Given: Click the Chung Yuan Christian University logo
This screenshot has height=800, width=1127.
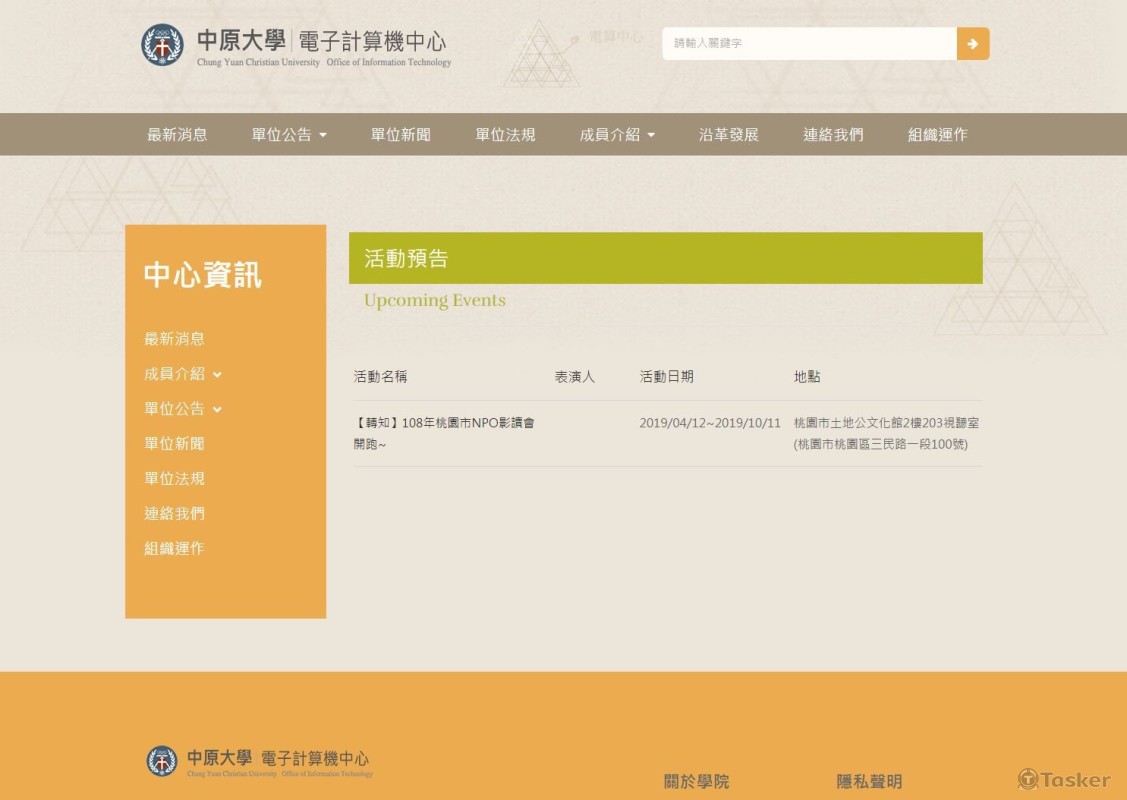Looking at the screenshot, I should (x=162, y=45).
